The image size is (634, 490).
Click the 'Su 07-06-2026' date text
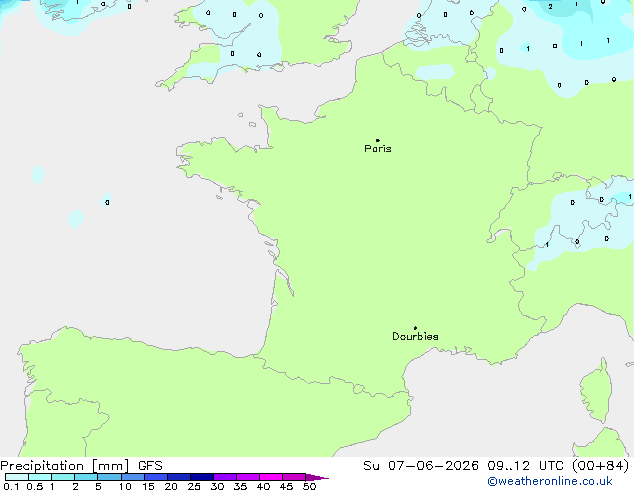point(421,466)
